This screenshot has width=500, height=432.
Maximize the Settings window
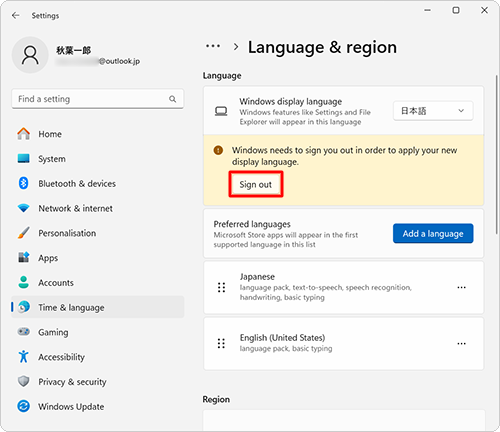point(456,10)
